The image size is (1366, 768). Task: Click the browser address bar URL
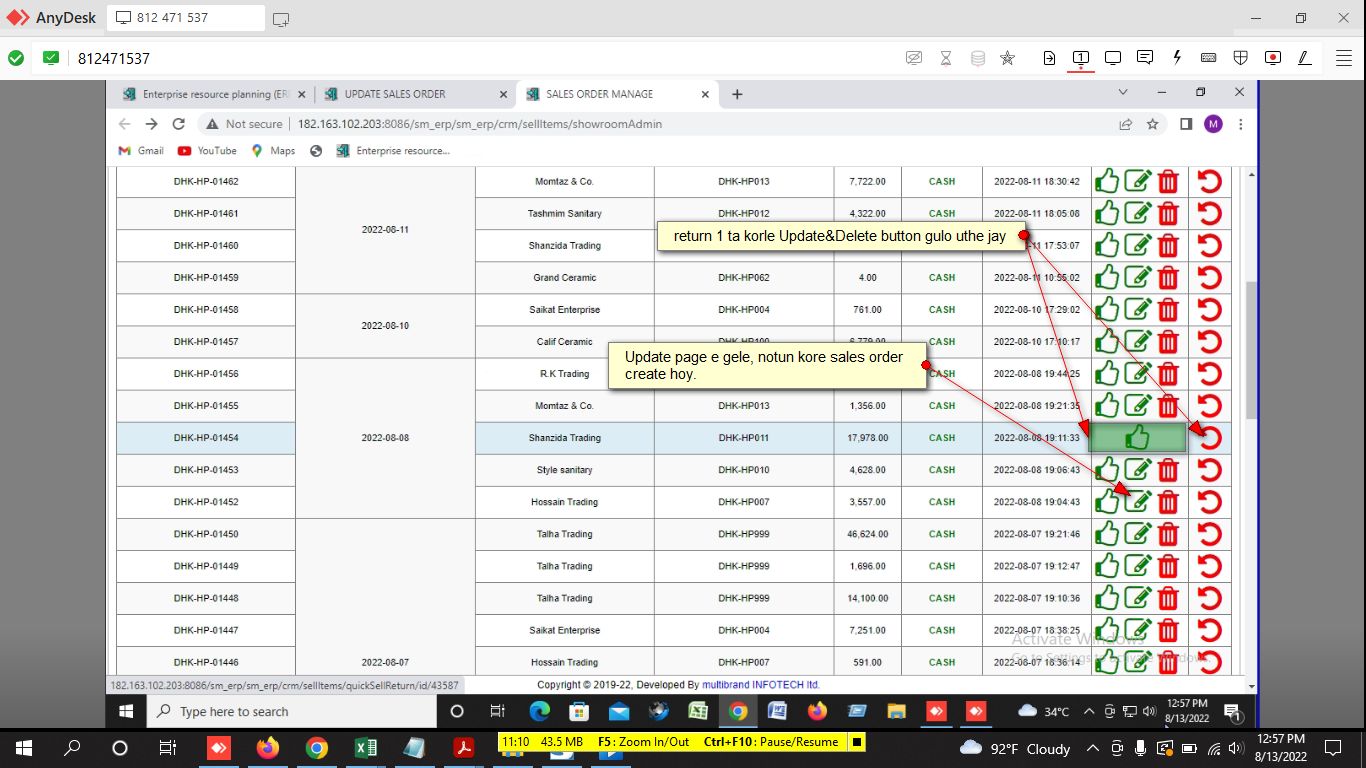point(480,124)
